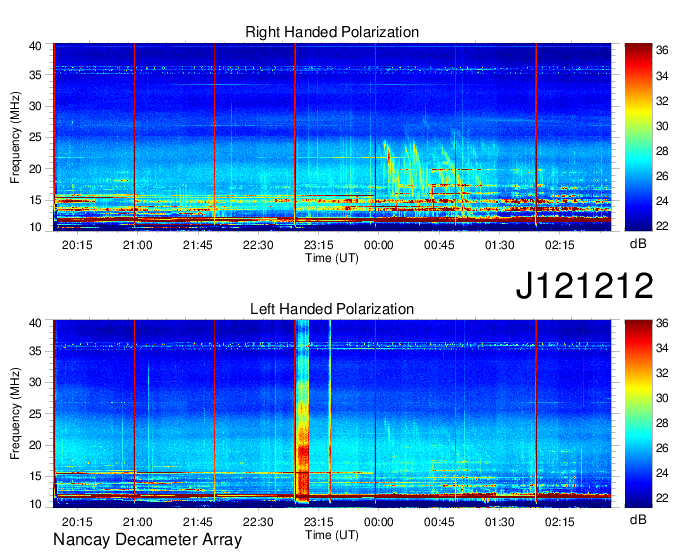Click the Right Handed plot's color bar
The image size is (680, 552).
638,137
